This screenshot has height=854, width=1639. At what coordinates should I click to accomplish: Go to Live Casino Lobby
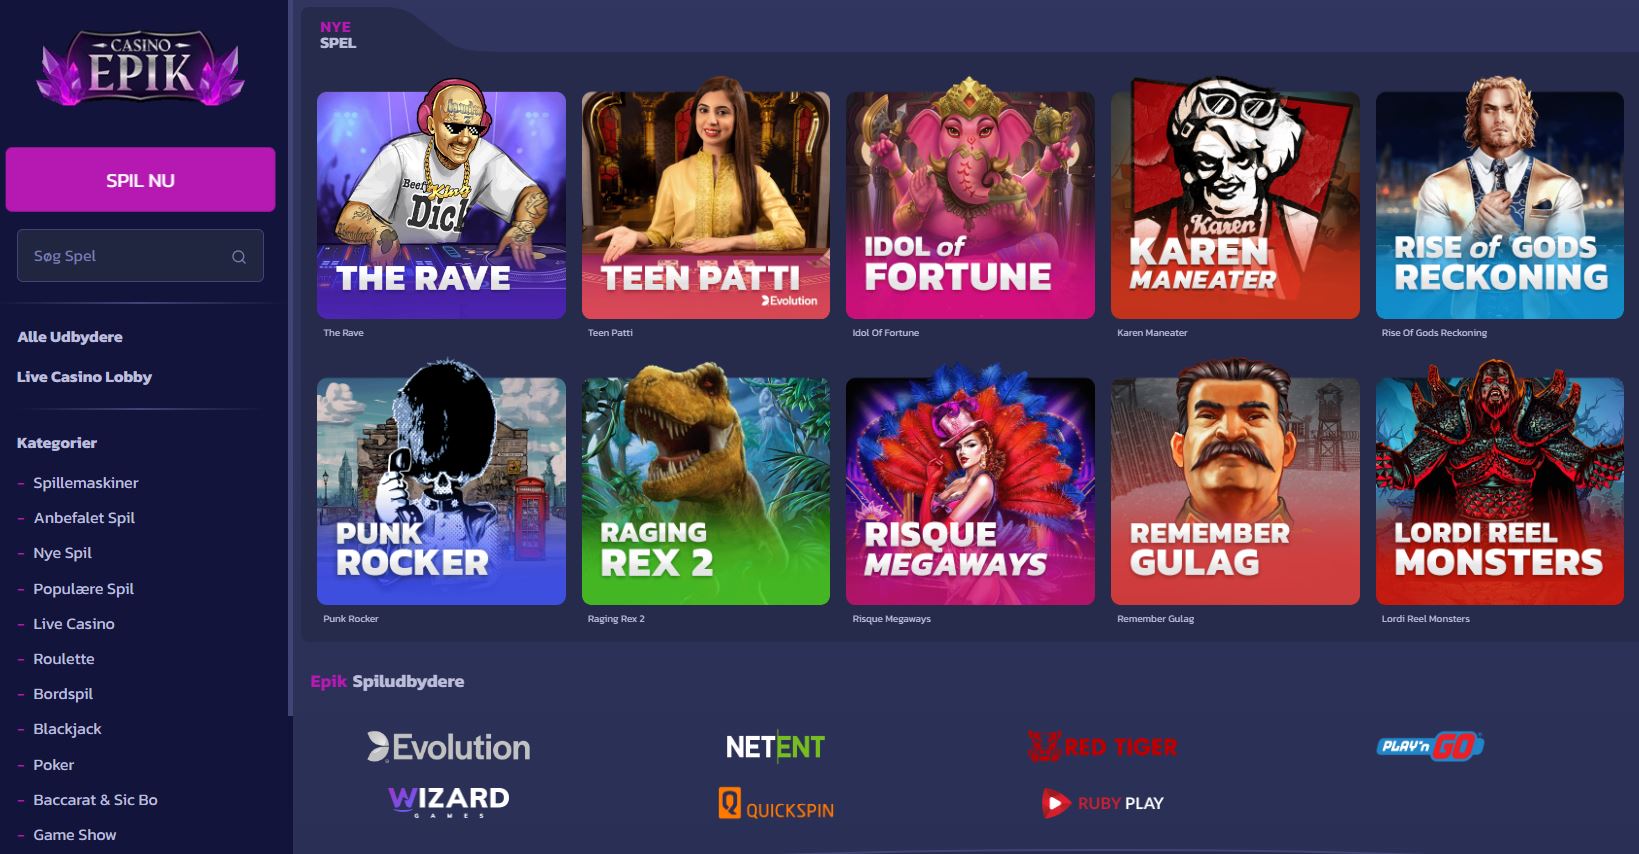(85, 377)
